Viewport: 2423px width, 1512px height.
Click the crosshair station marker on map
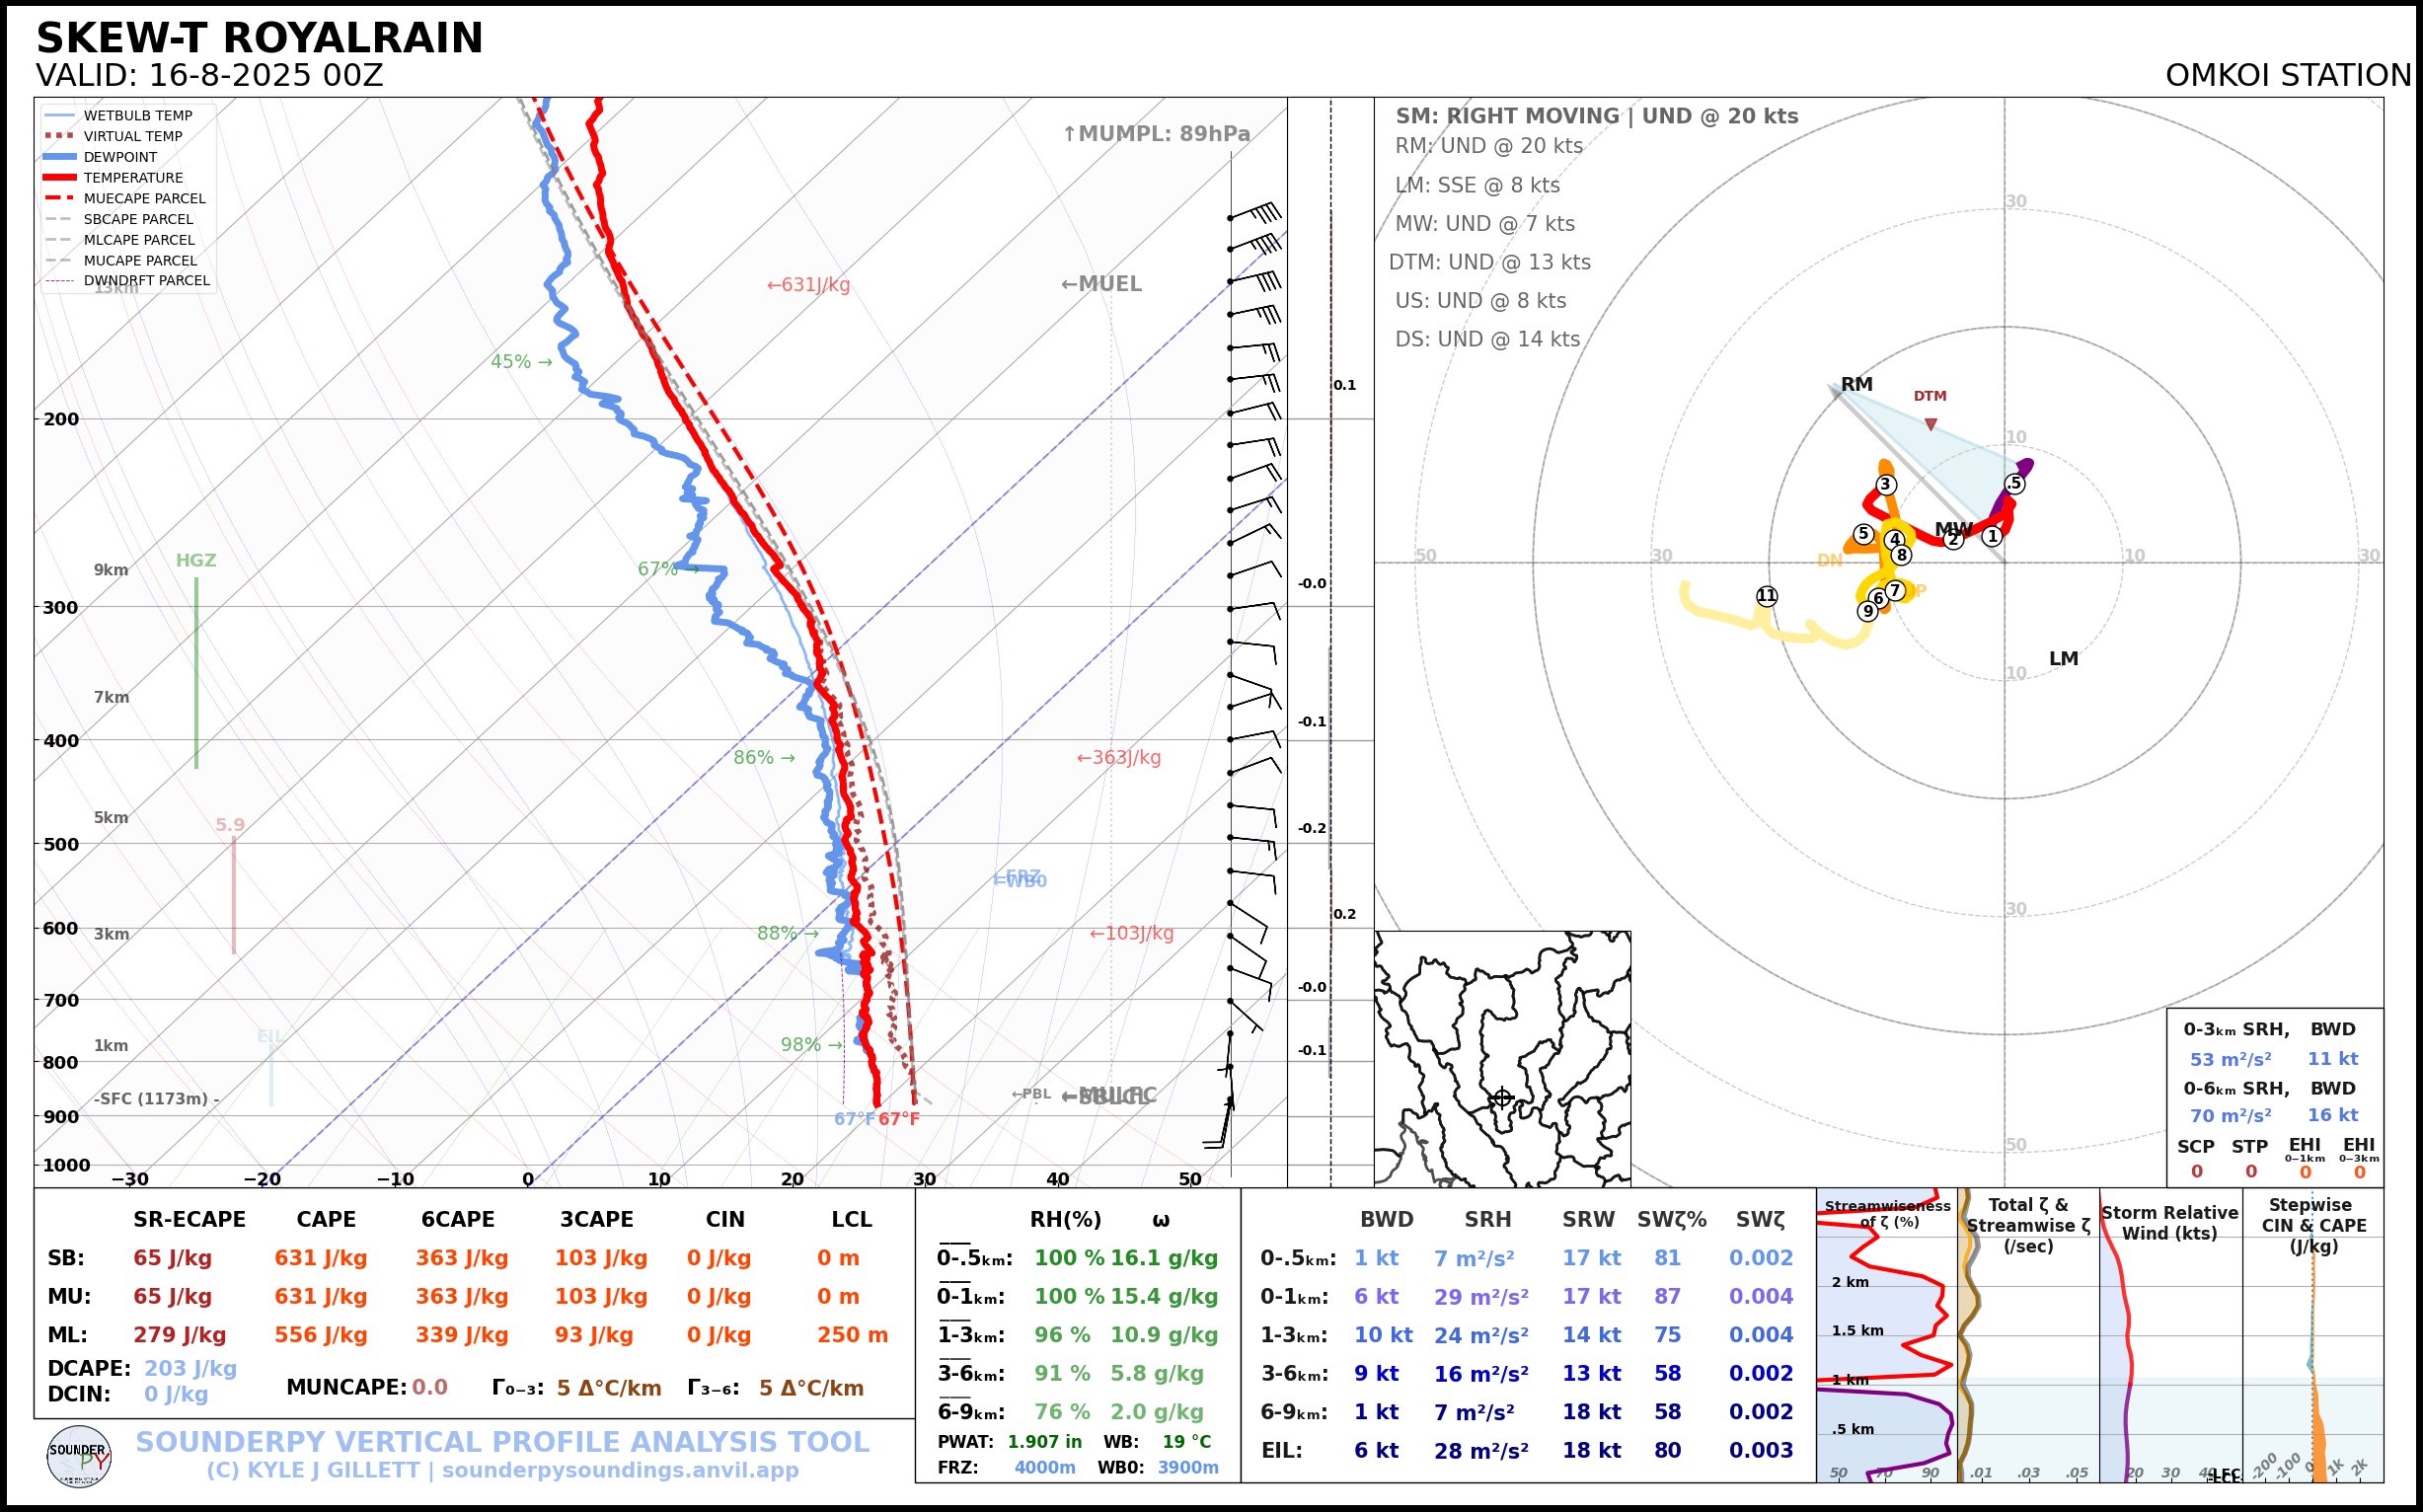(1501, 1098)
